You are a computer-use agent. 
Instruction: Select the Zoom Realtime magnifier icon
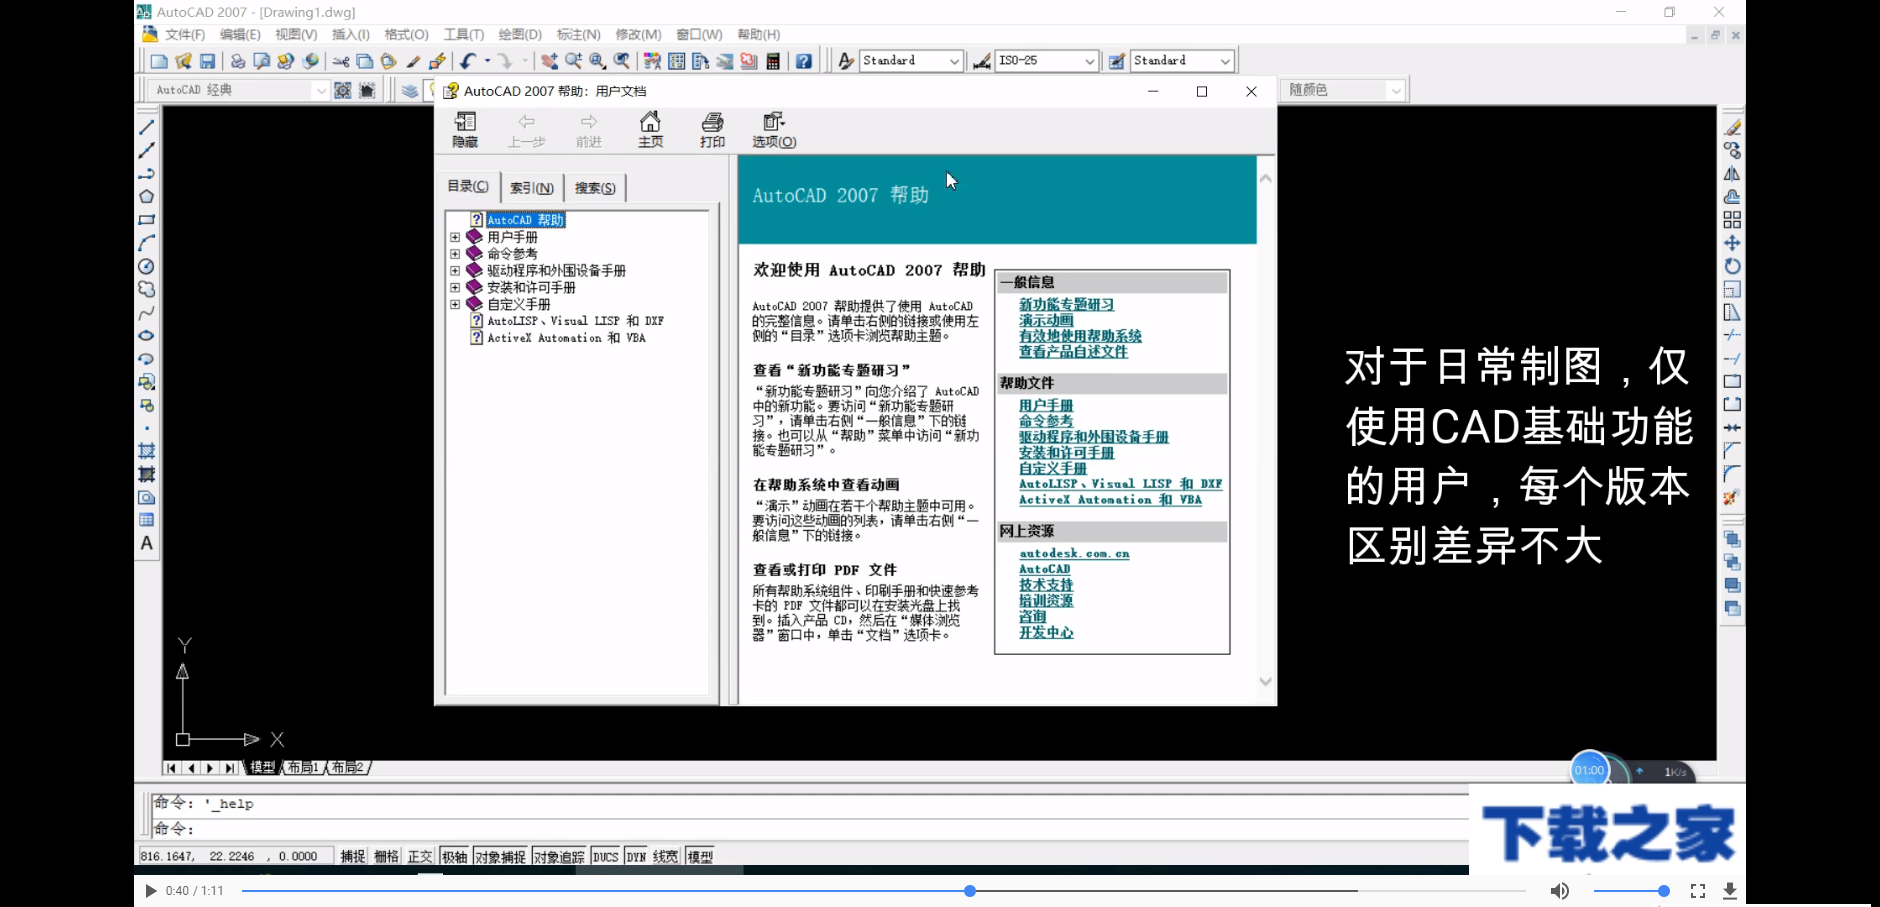(x=574, y=60)
